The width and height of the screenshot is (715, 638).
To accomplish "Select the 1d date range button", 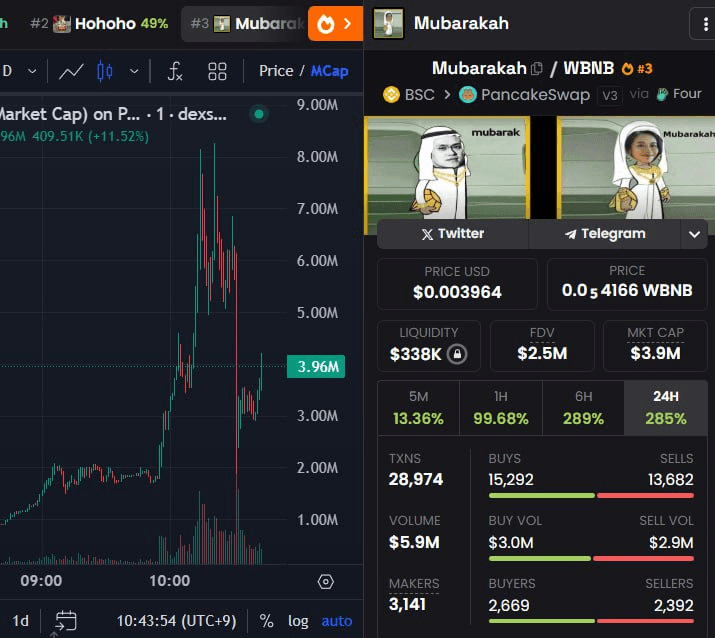I will coord(21,621).
